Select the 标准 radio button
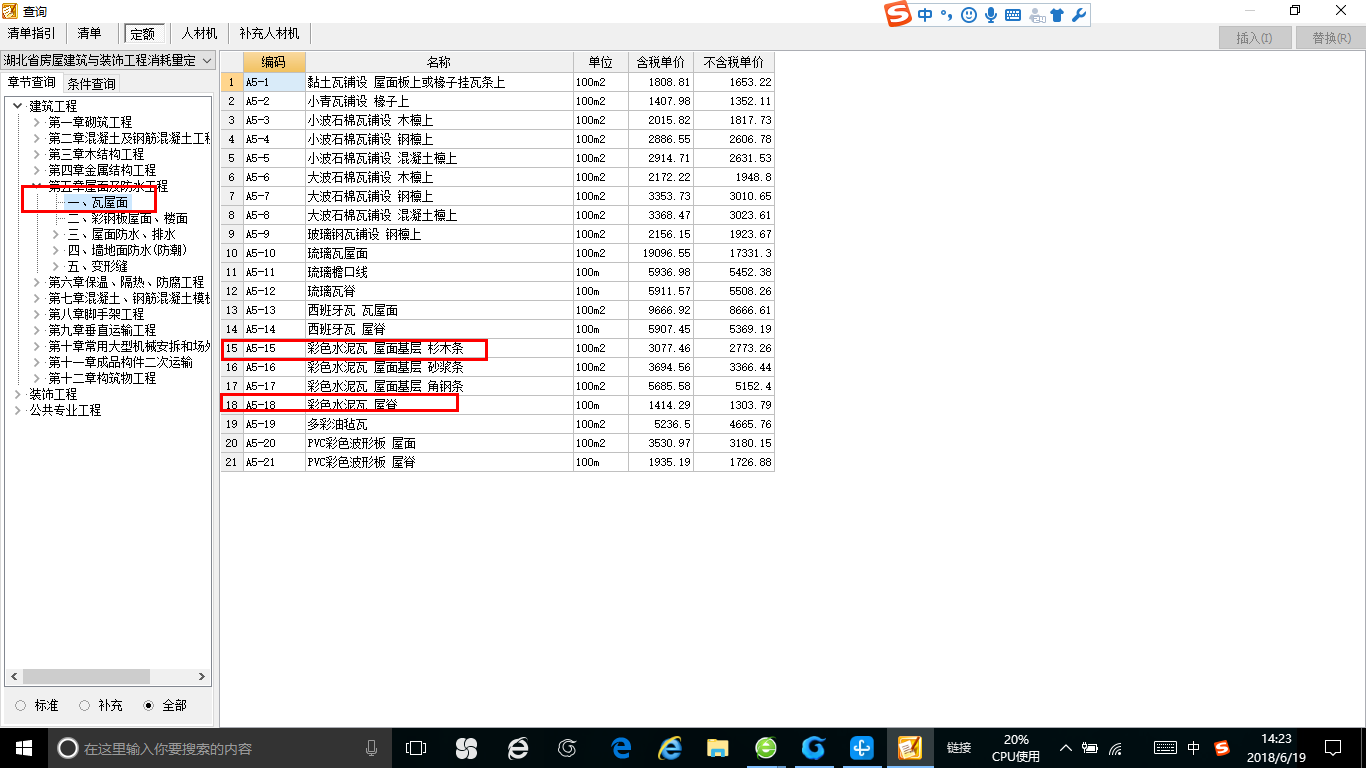This screenshot has height=768, width=1366. 21,705
